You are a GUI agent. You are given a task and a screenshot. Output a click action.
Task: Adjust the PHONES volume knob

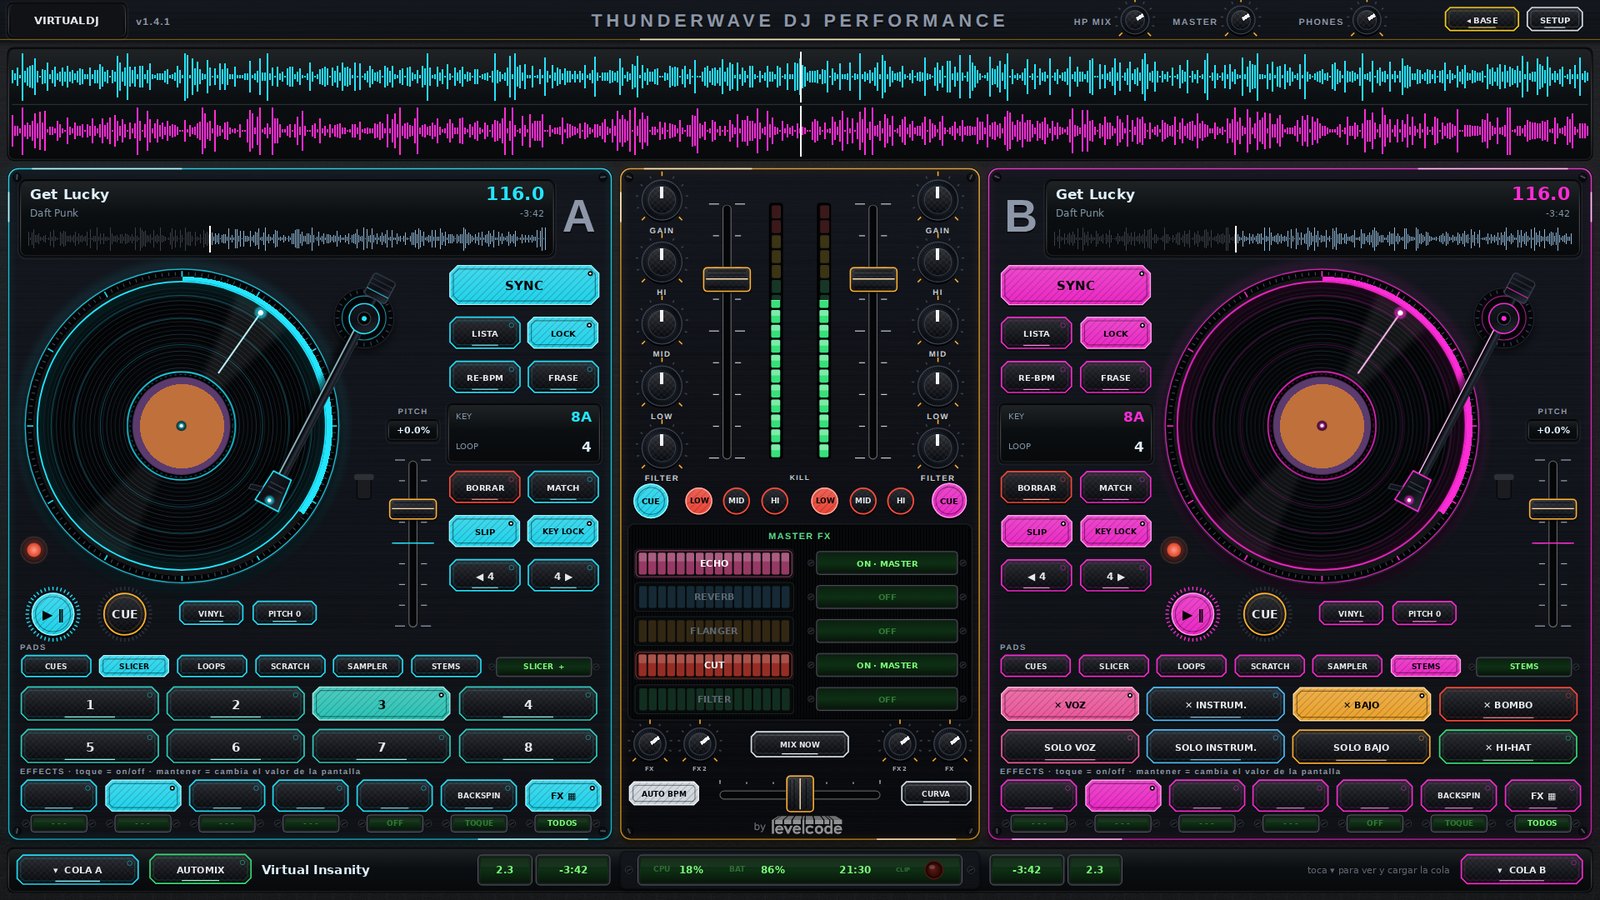1367,19
